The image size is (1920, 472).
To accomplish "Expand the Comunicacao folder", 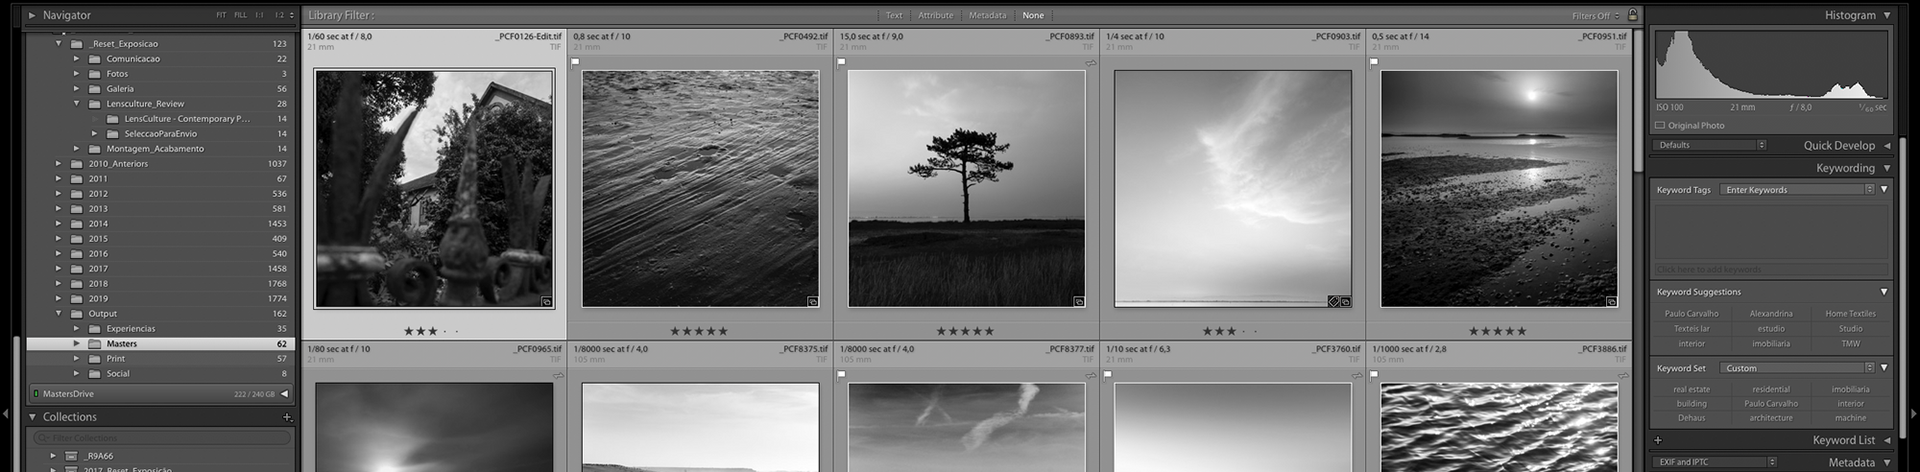I will click(x=76, y=59).
